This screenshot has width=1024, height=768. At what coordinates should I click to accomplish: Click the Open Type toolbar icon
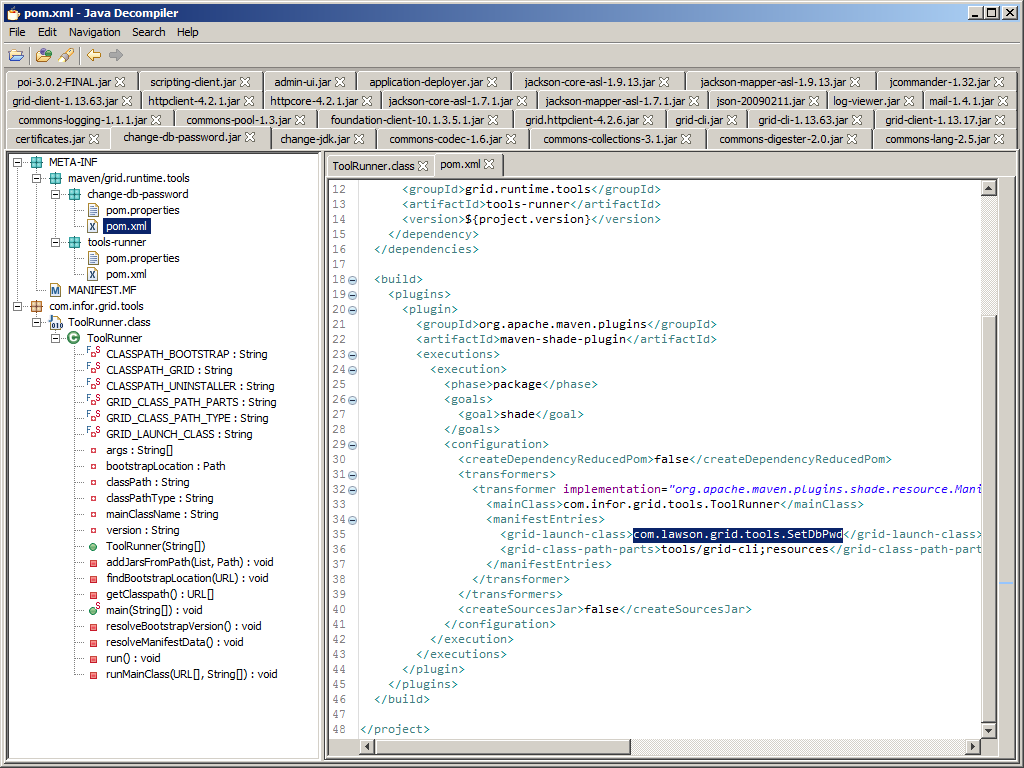click(x=44, y=56)
